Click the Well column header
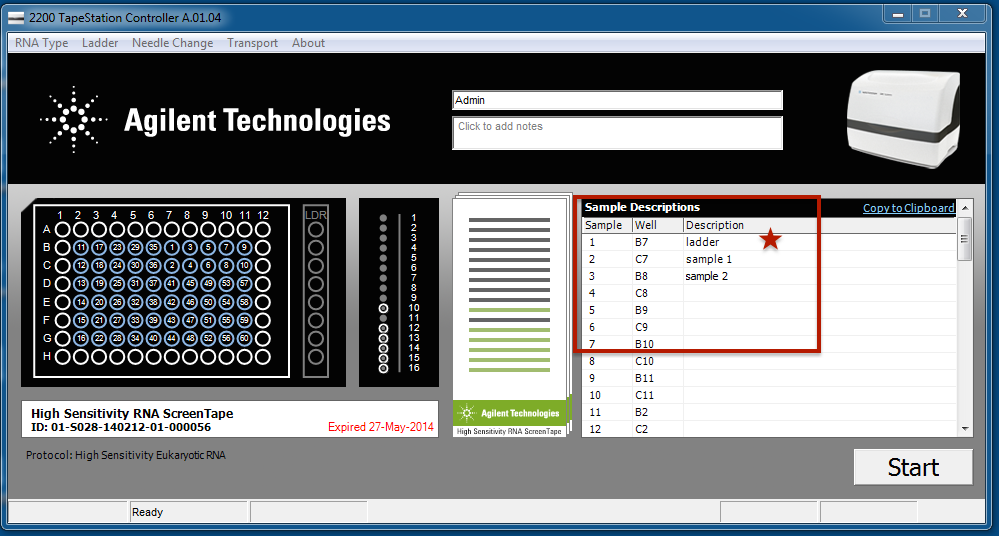This screenshot has height=536, width=999. [657, 225]
